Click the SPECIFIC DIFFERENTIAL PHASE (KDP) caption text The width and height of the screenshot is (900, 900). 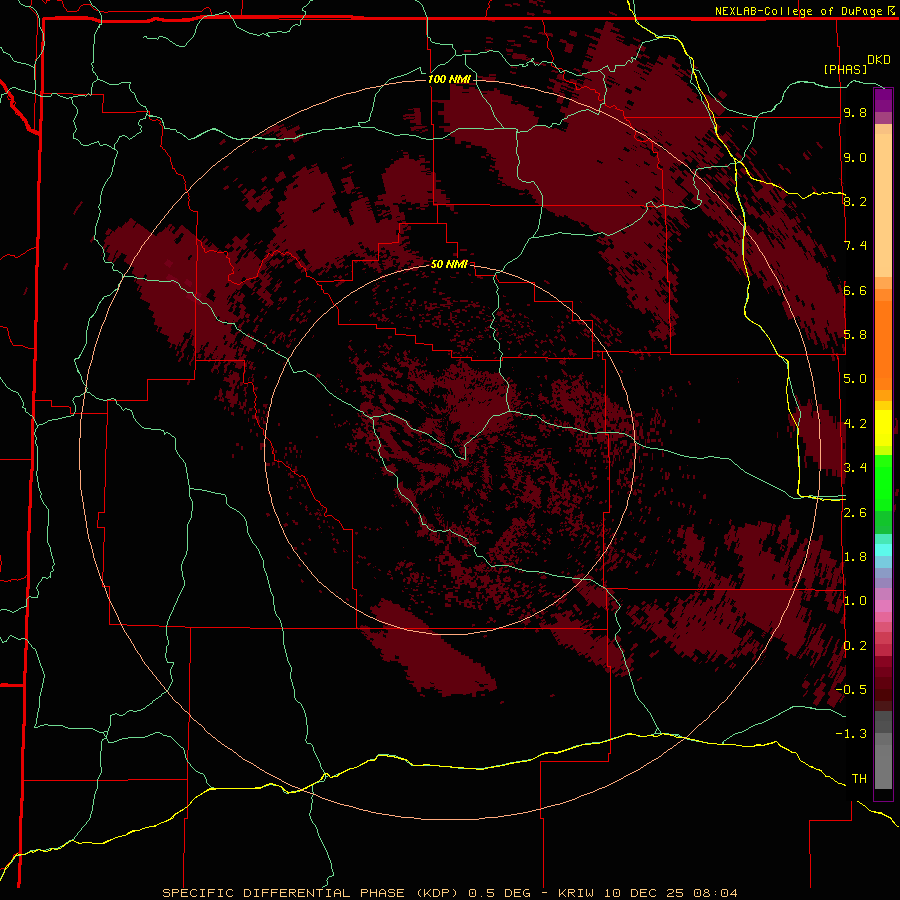(311, 893)
